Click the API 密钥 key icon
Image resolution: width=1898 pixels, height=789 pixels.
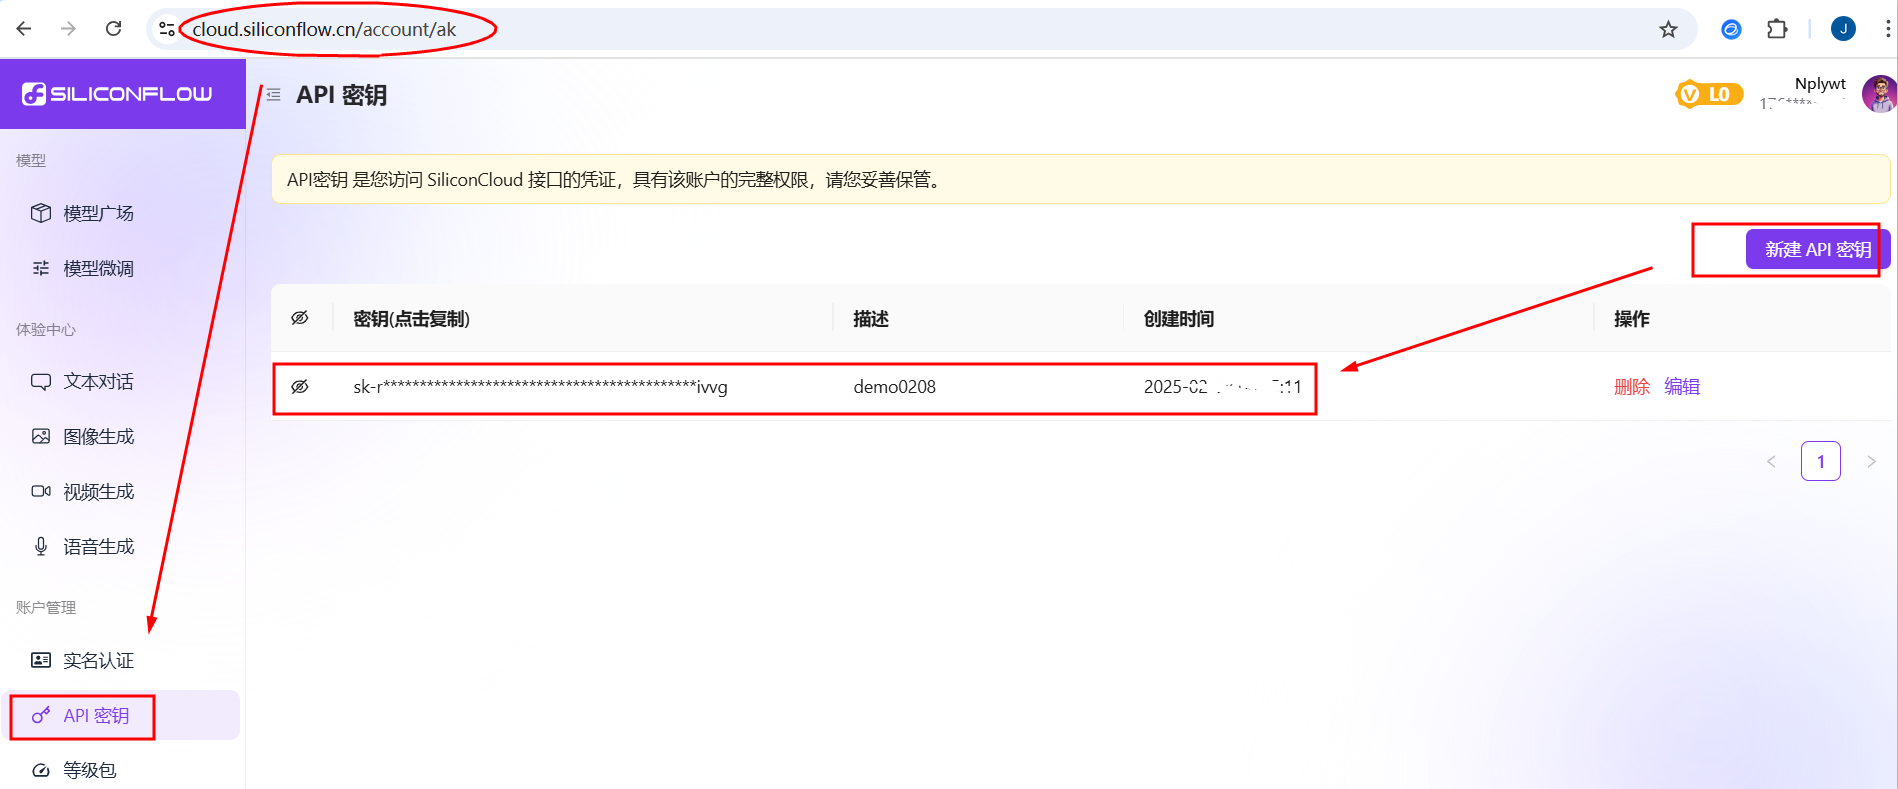pyautogui.click(x=41, y=715)
